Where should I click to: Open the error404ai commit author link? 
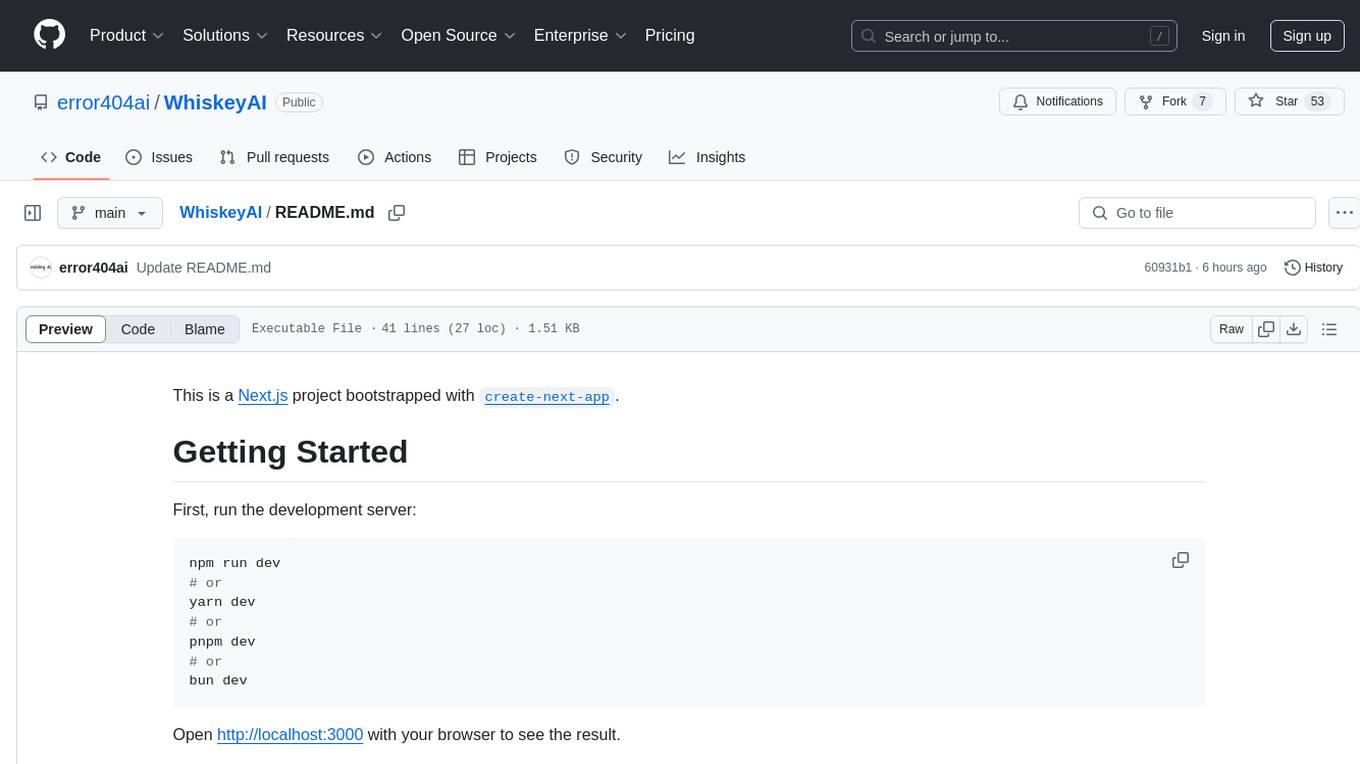pyautogui.click(x=94, y=267)
